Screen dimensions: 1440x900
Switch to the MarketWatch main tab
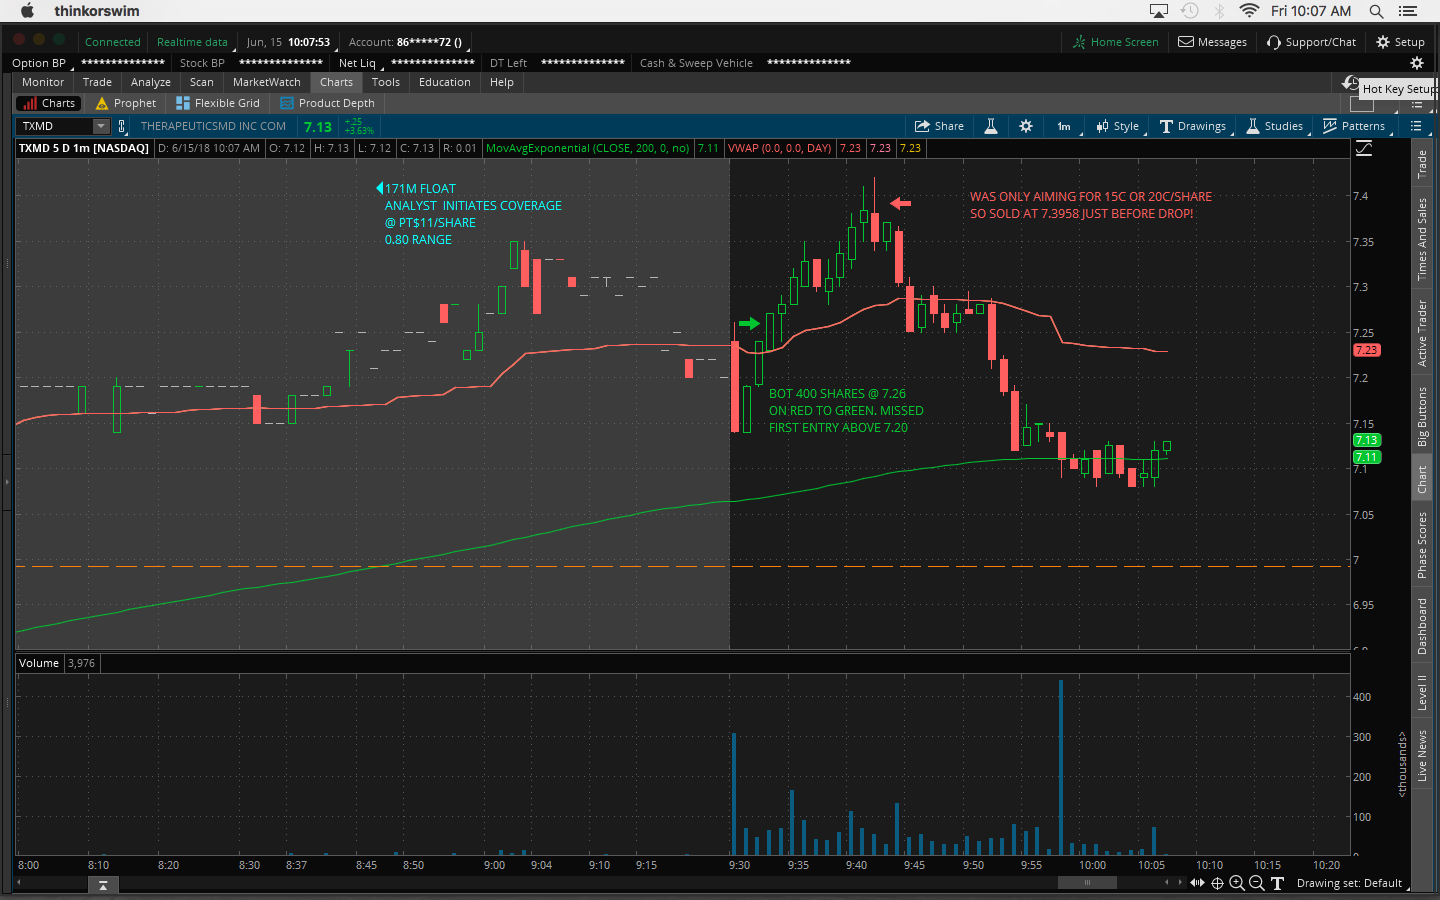click(267, 82)
